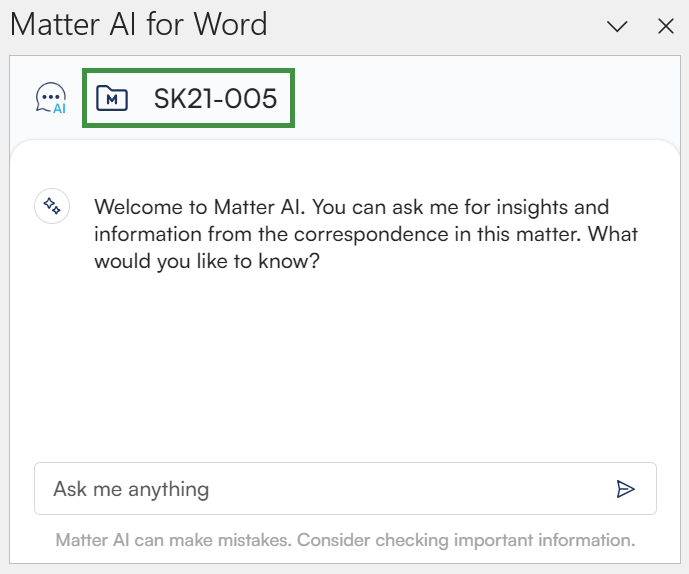This screenshot has height=574, width=689.
Task: Open the Matter AI chat bubble icon
Action: [x=49, y=97]
